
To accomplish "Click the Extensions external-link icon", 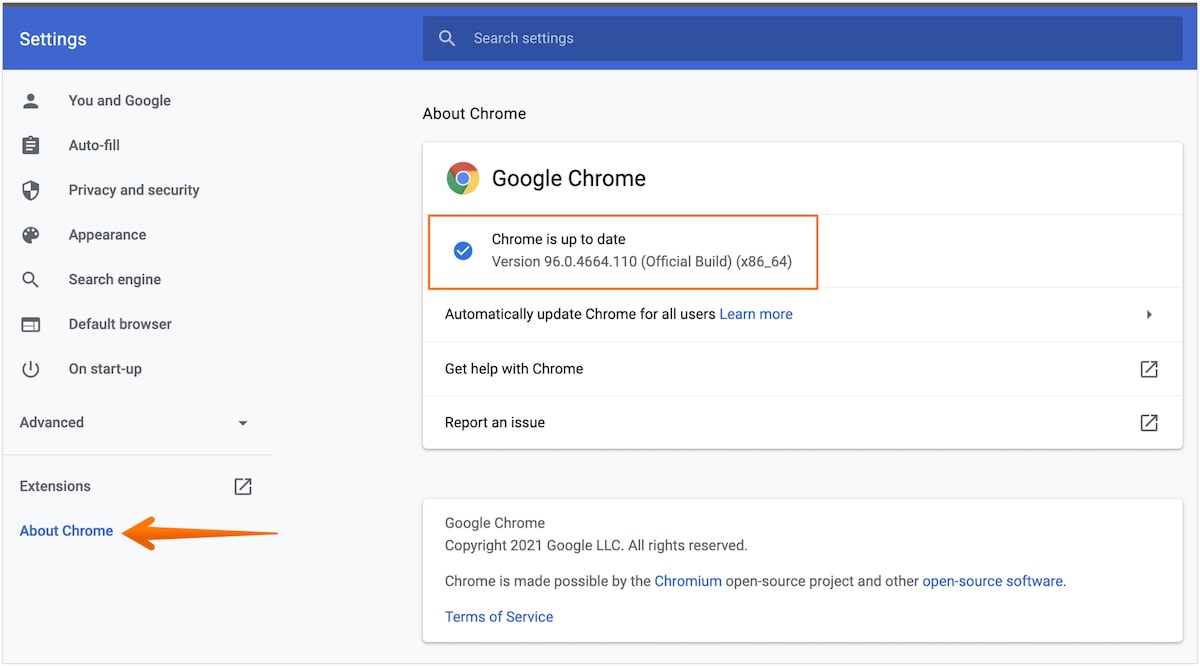I will 242,486.
